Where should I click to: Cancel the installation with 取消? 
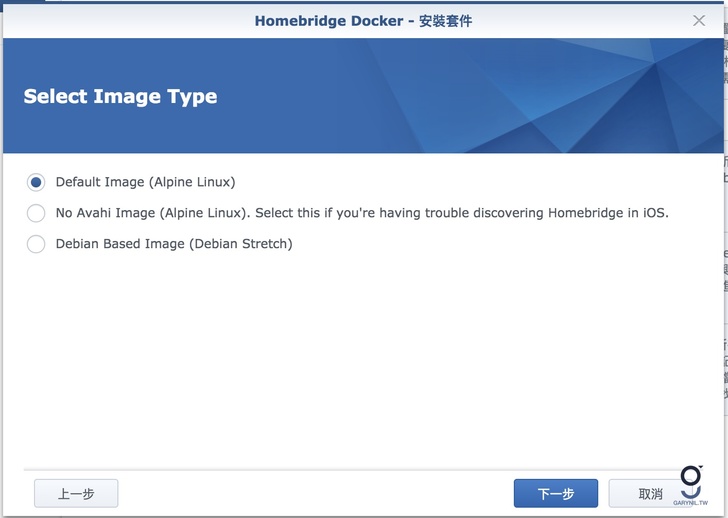tap(650, 493)
